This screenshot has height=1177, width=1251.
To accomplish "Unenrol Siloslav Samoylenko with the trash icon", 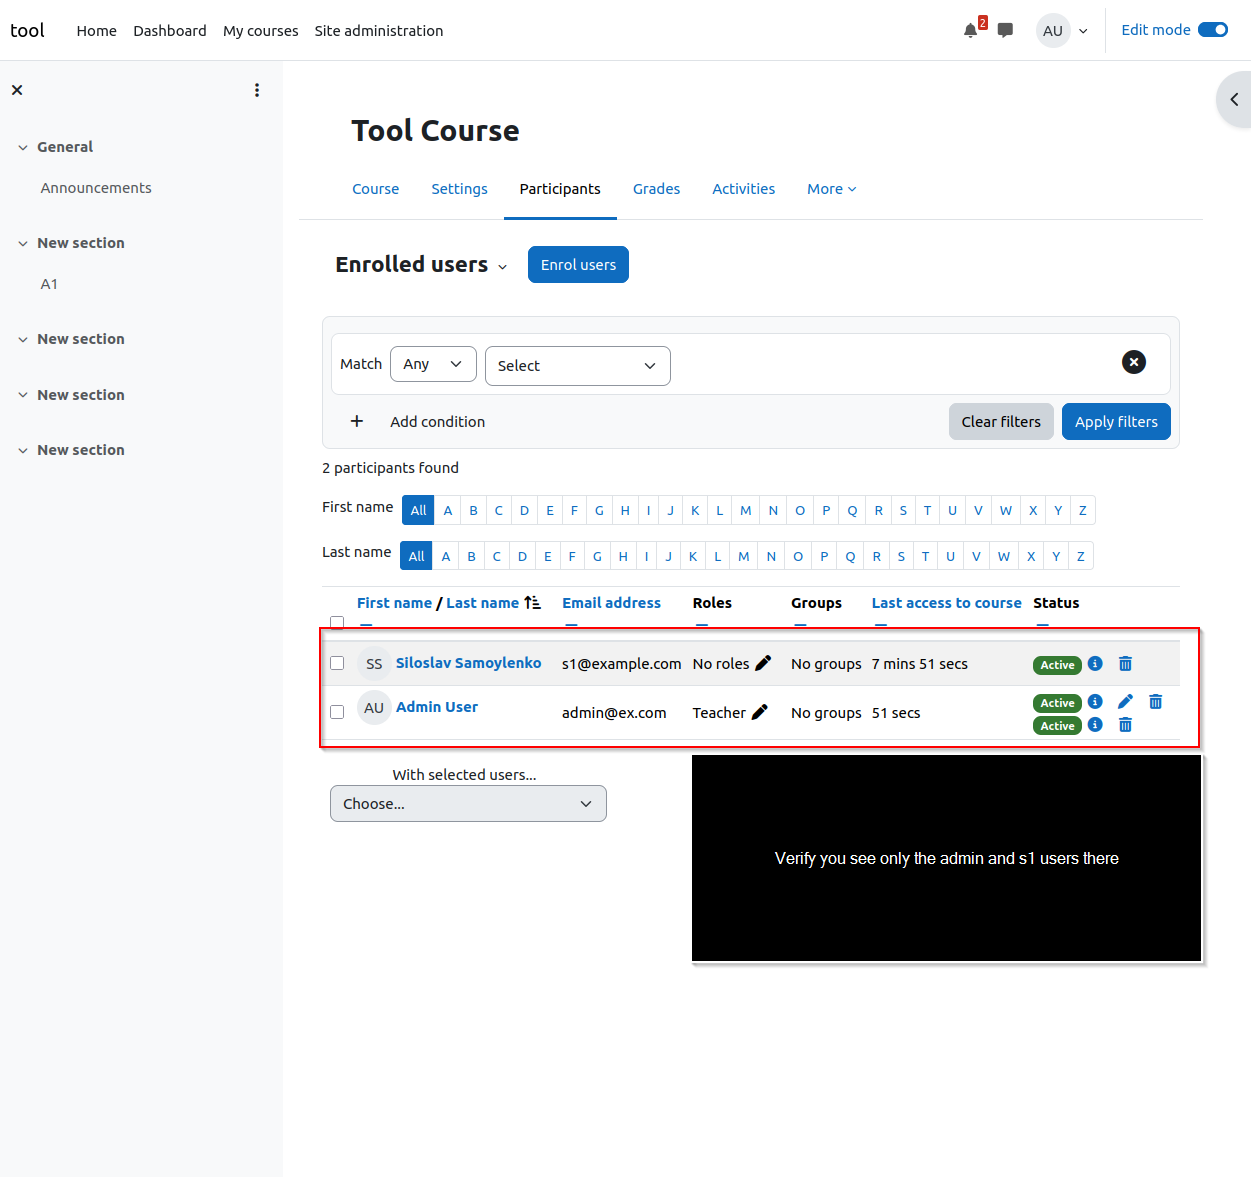I will coord(1125,663).
